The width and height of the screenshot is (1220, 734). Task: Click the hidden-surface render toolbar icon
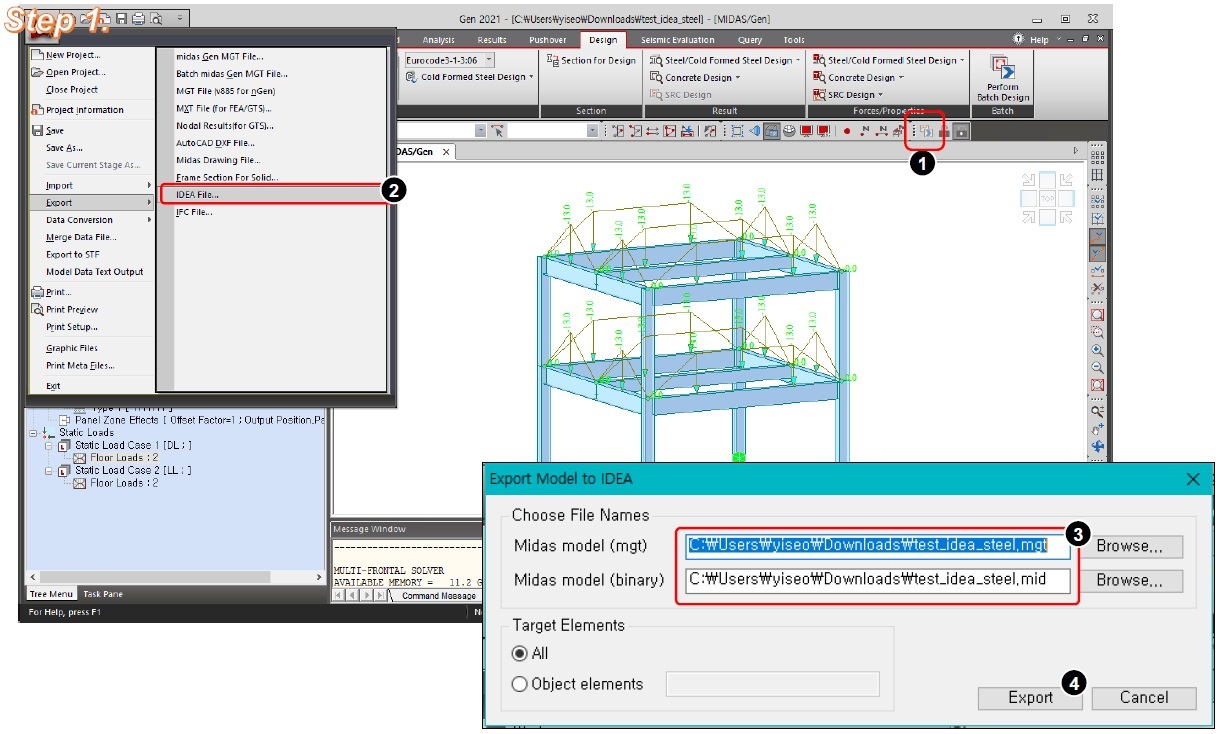click(x=772, y=131)
